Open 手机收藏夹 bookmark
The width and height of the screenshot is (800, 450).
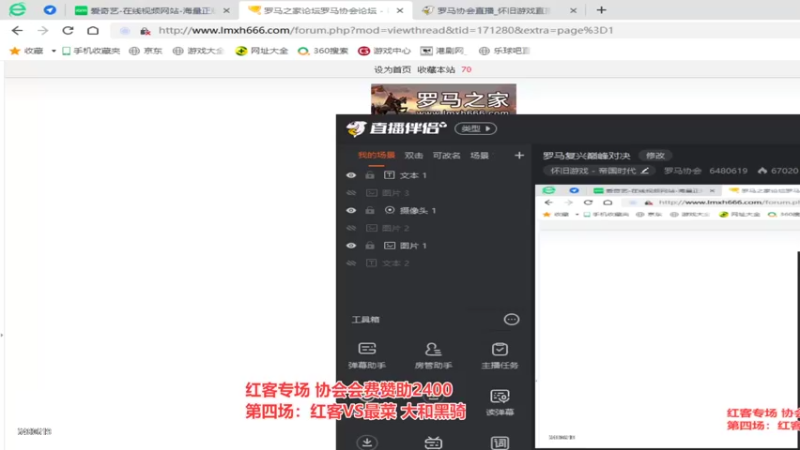coord(91,51)
